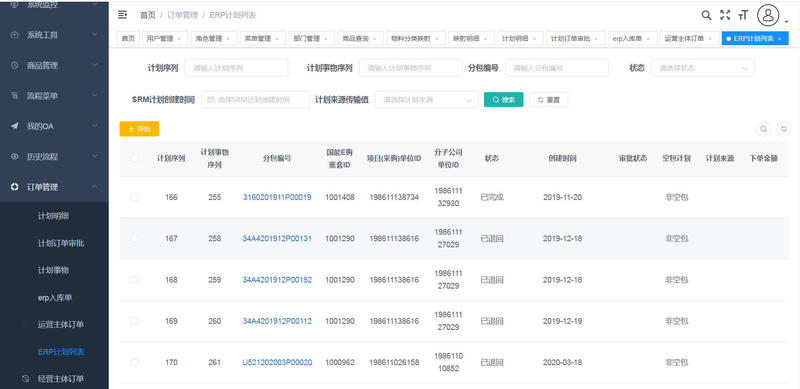Click the green 搜索 button

click(x=504, y=100)
